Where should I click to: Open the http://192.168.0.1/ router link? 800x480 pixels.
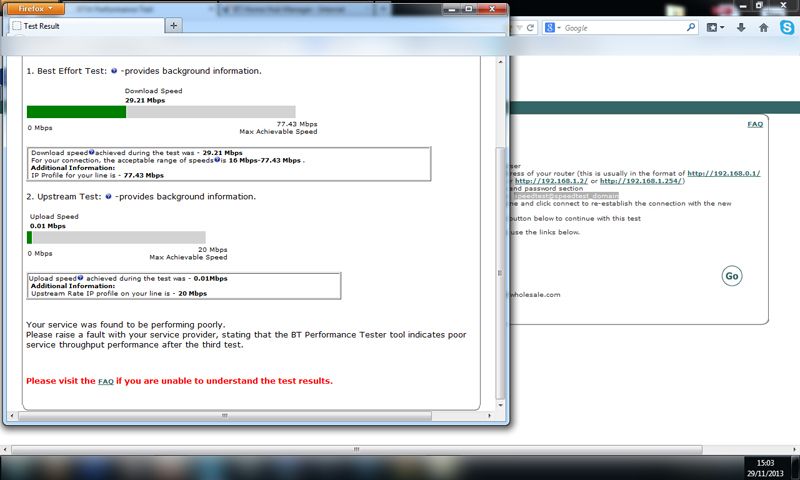[x=723, y=173]
